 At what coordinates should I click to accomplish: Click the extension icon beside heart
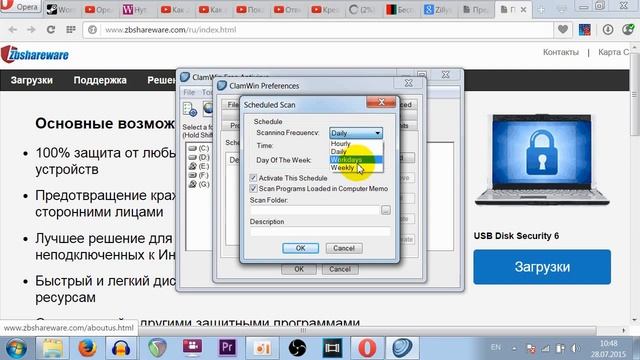[585, 30]
